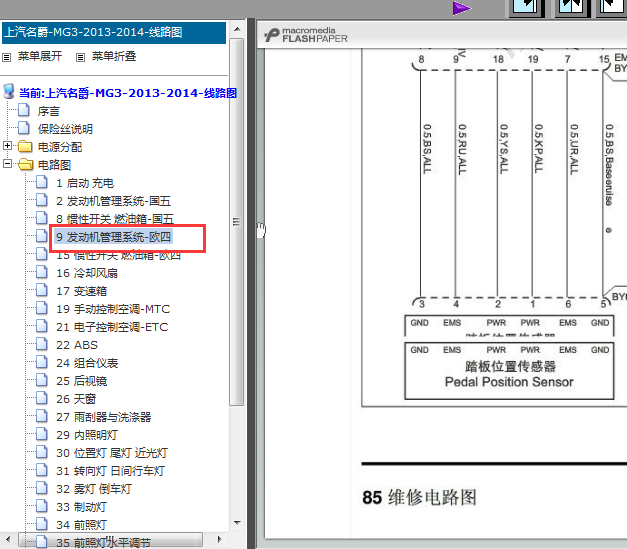627x549 pixels.
Task: Click page icon of 21 电子控制空调-ETC
Action: pos(42,326)
